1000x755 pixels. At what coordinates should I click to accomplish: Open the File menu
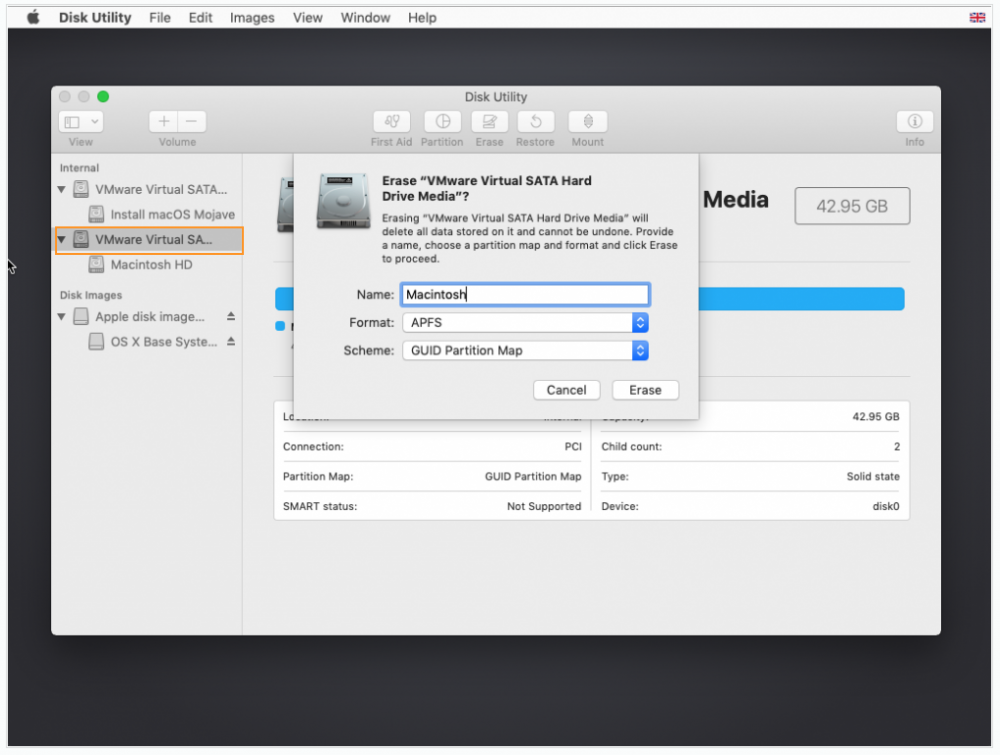pyautogui.click(x=159, y=18)
